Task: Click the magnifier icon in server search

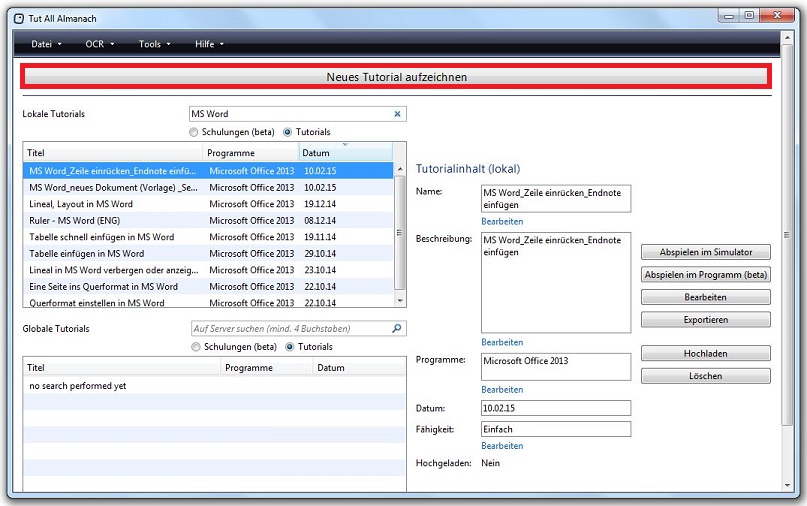Action: 397,328
